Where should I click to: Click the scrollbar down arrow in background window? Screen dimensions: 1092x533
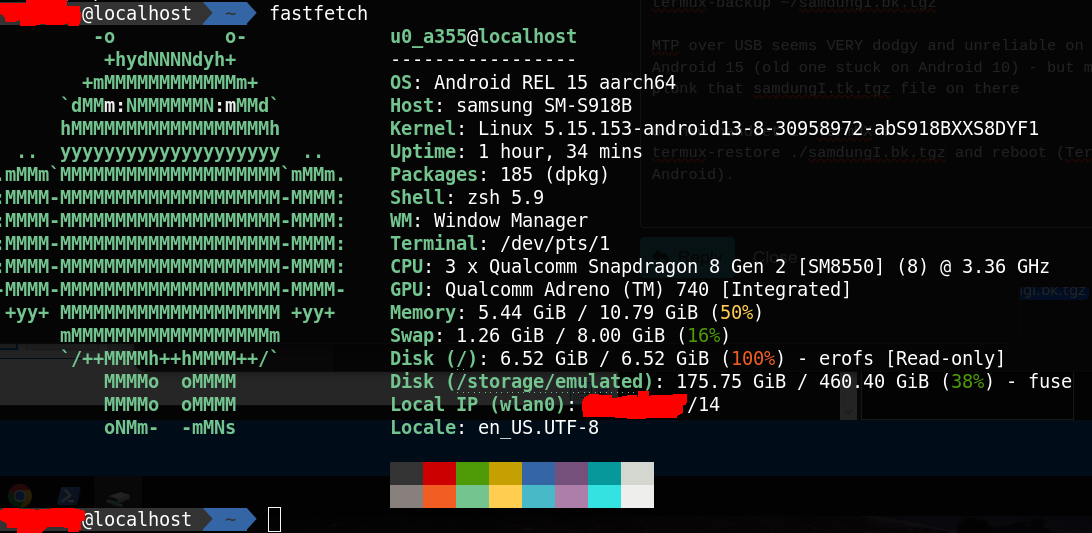pos(848,412)
